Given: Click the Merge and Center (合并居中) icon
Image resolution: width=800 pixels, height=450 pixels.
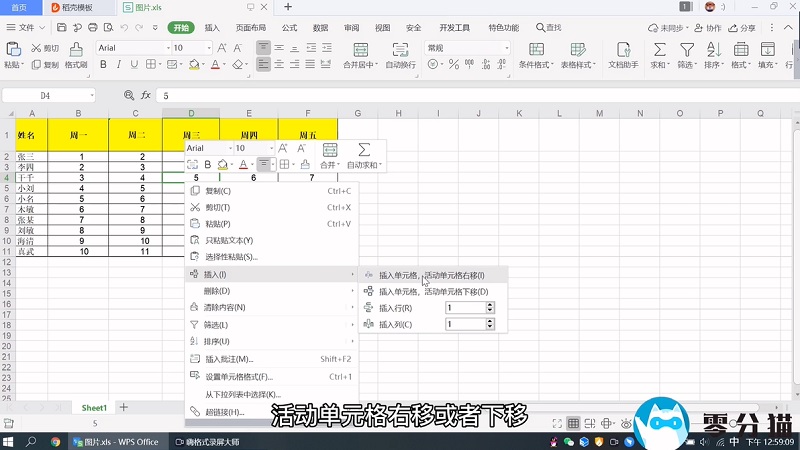Looking at the screenshot, I should (x=357, y=49).
